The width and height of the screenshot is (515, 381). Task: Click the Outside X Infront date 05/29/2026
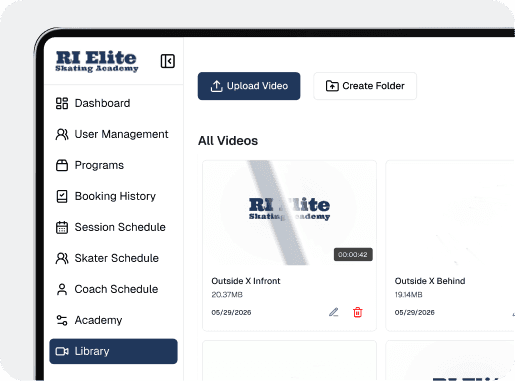[231, 312]
